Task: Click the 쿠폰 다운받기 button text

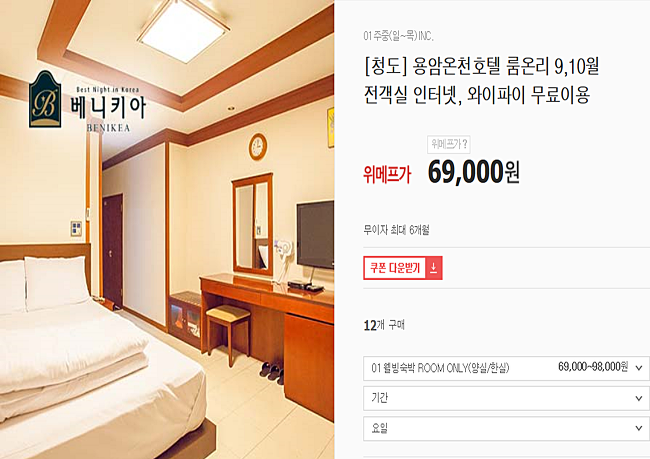Action: pos(395,268)
